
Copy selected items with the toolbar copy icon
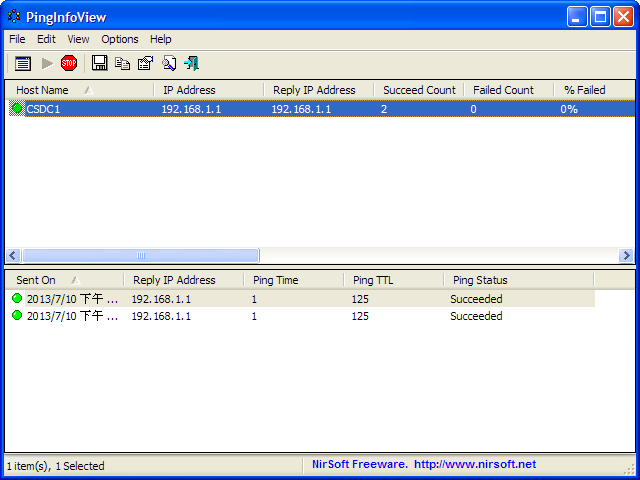pyautogui.click(x=122, y=64)
